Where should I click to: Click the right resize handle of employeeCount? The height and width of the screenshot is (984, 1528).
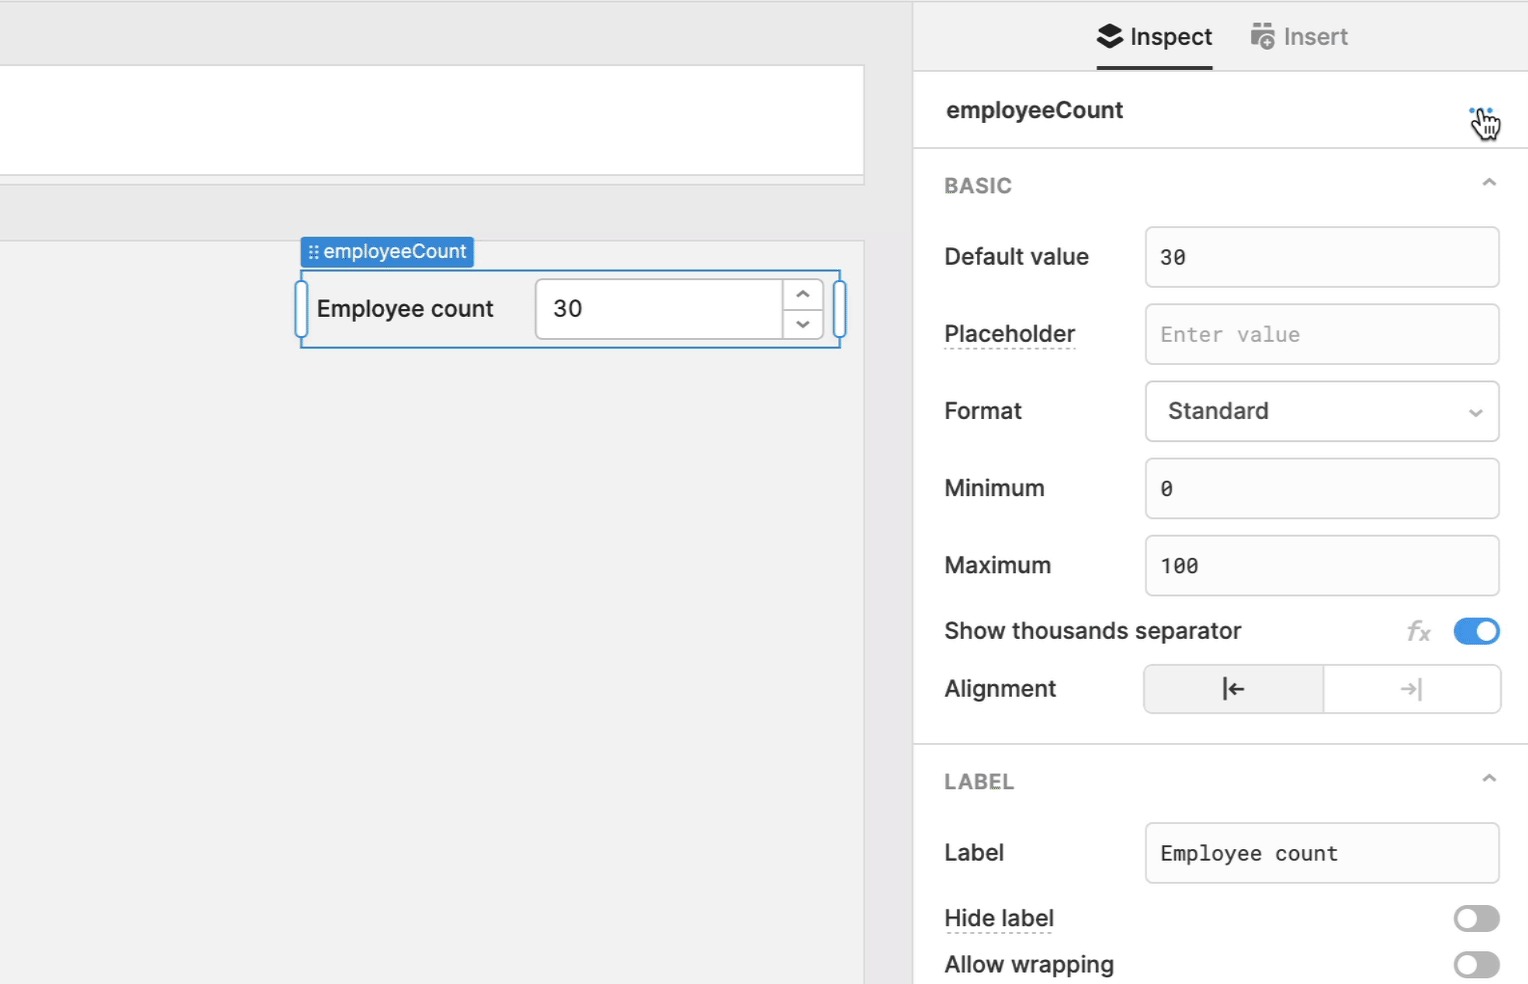click(840, 309)
